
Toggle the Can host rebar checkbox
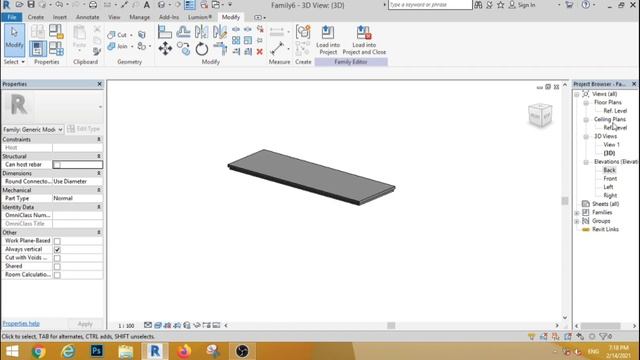(x=57, y=164)
